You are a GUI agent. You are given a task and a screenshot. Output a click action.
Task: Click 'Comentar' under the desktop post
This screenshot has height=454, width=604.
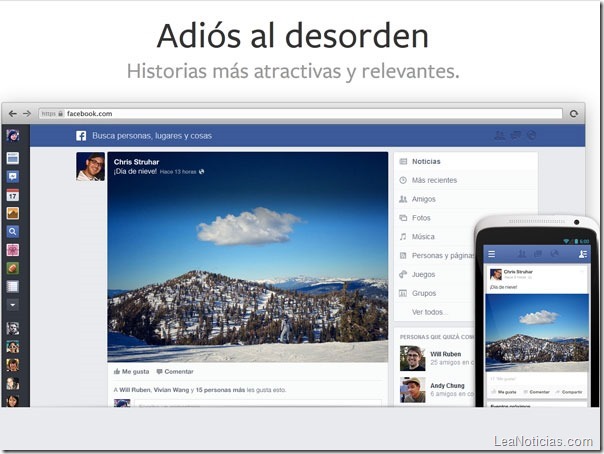(175, 372)
